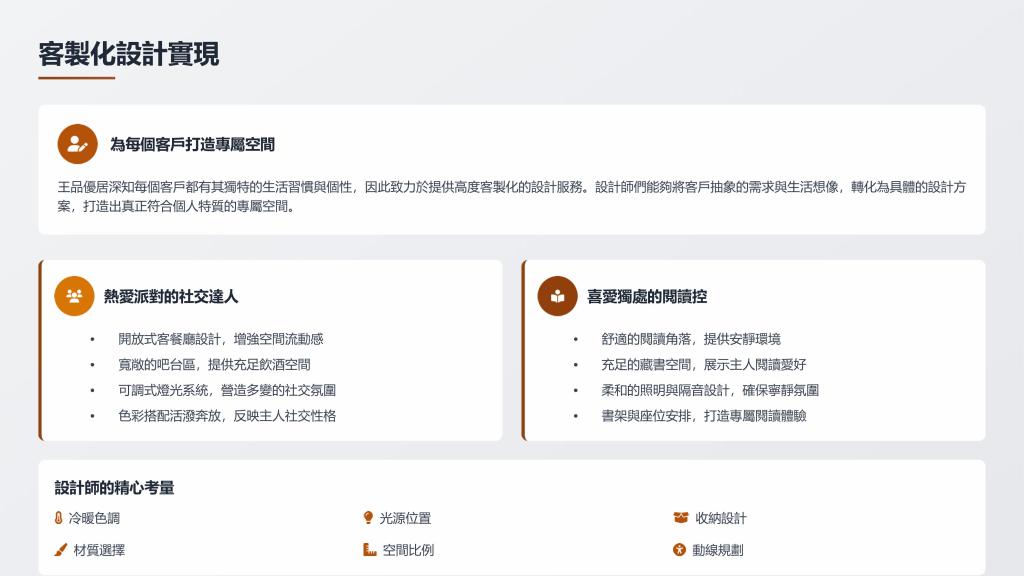Click the thermometer icon next to 冷暖色調
The image size is (1024, 576).
click(x=59, y=518)
